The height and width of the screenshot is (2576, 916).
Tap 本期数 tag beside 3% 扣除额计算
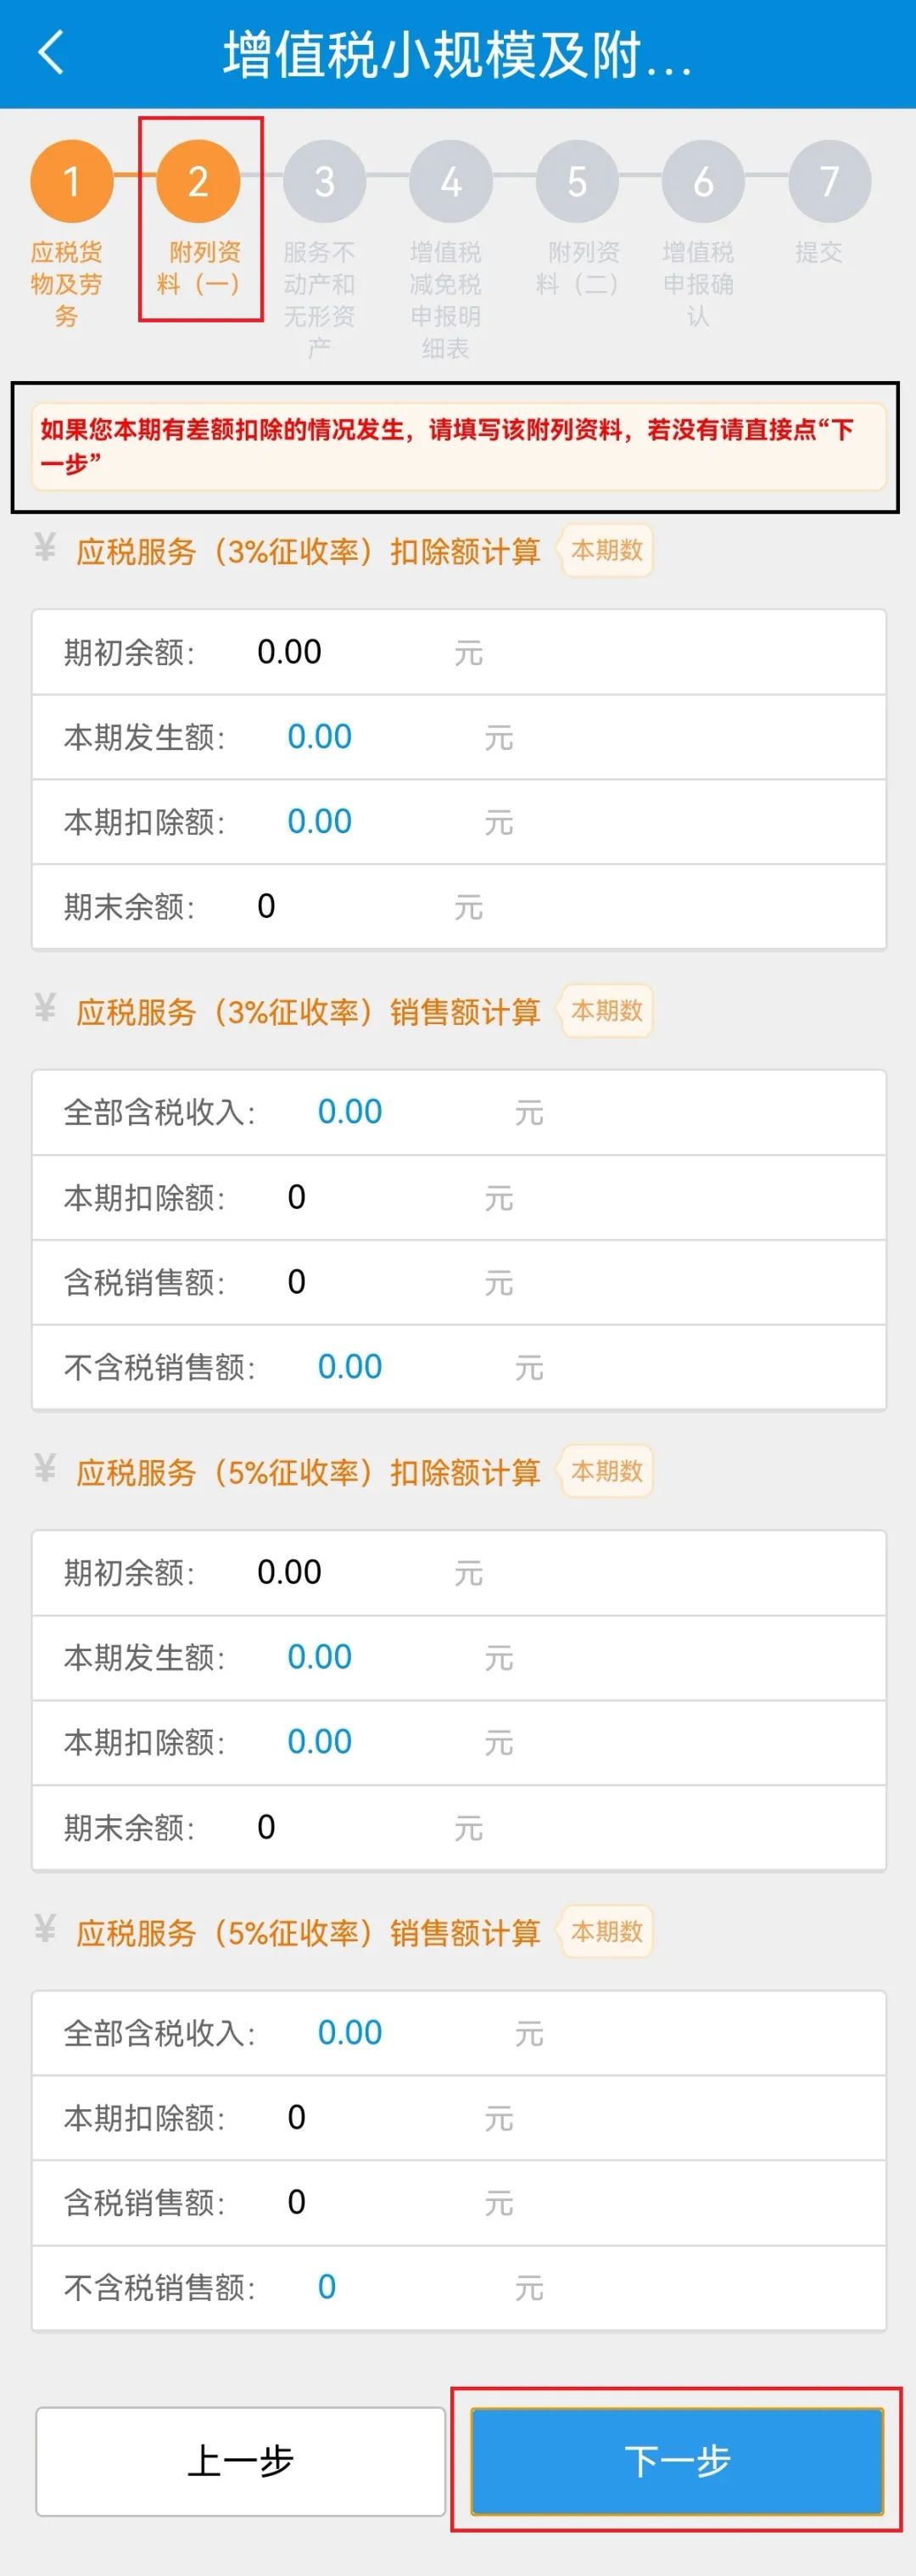pyautogui.click(x=606, y=550)
